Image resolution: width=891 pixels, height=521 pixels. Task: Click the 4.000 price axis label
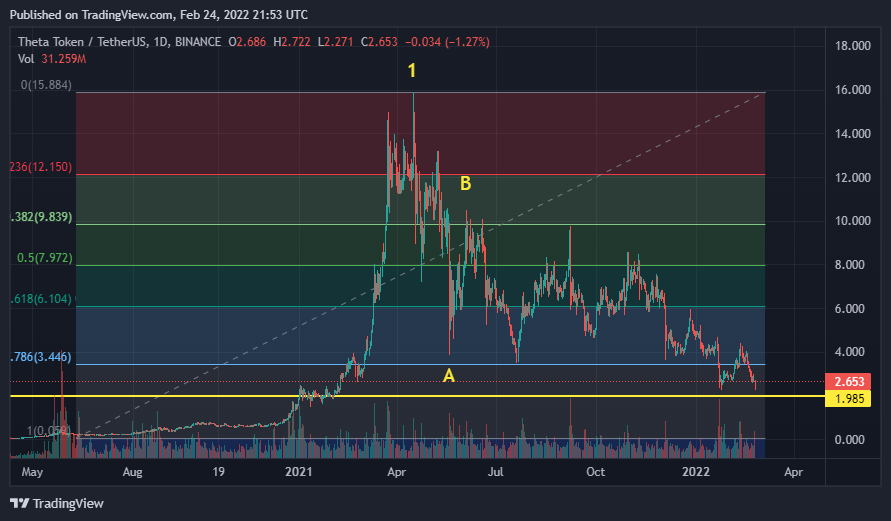[x=850, y=352]
